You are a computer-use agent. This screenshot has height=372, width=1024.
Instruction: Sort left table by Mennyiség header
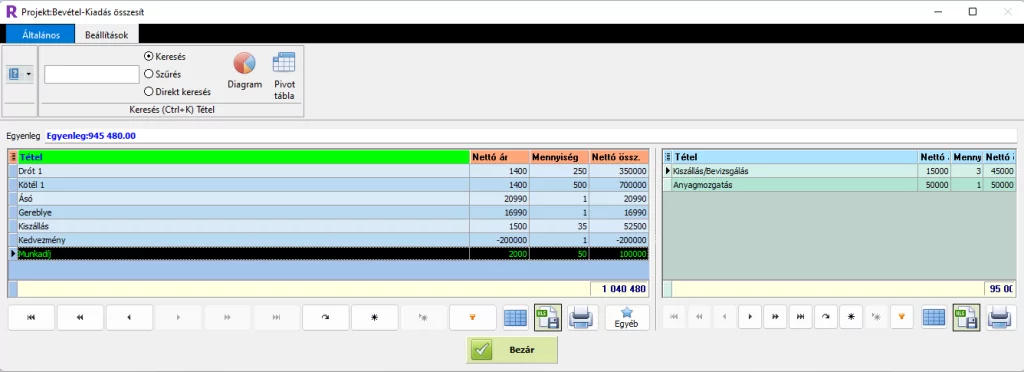click(x=558, y=157)
